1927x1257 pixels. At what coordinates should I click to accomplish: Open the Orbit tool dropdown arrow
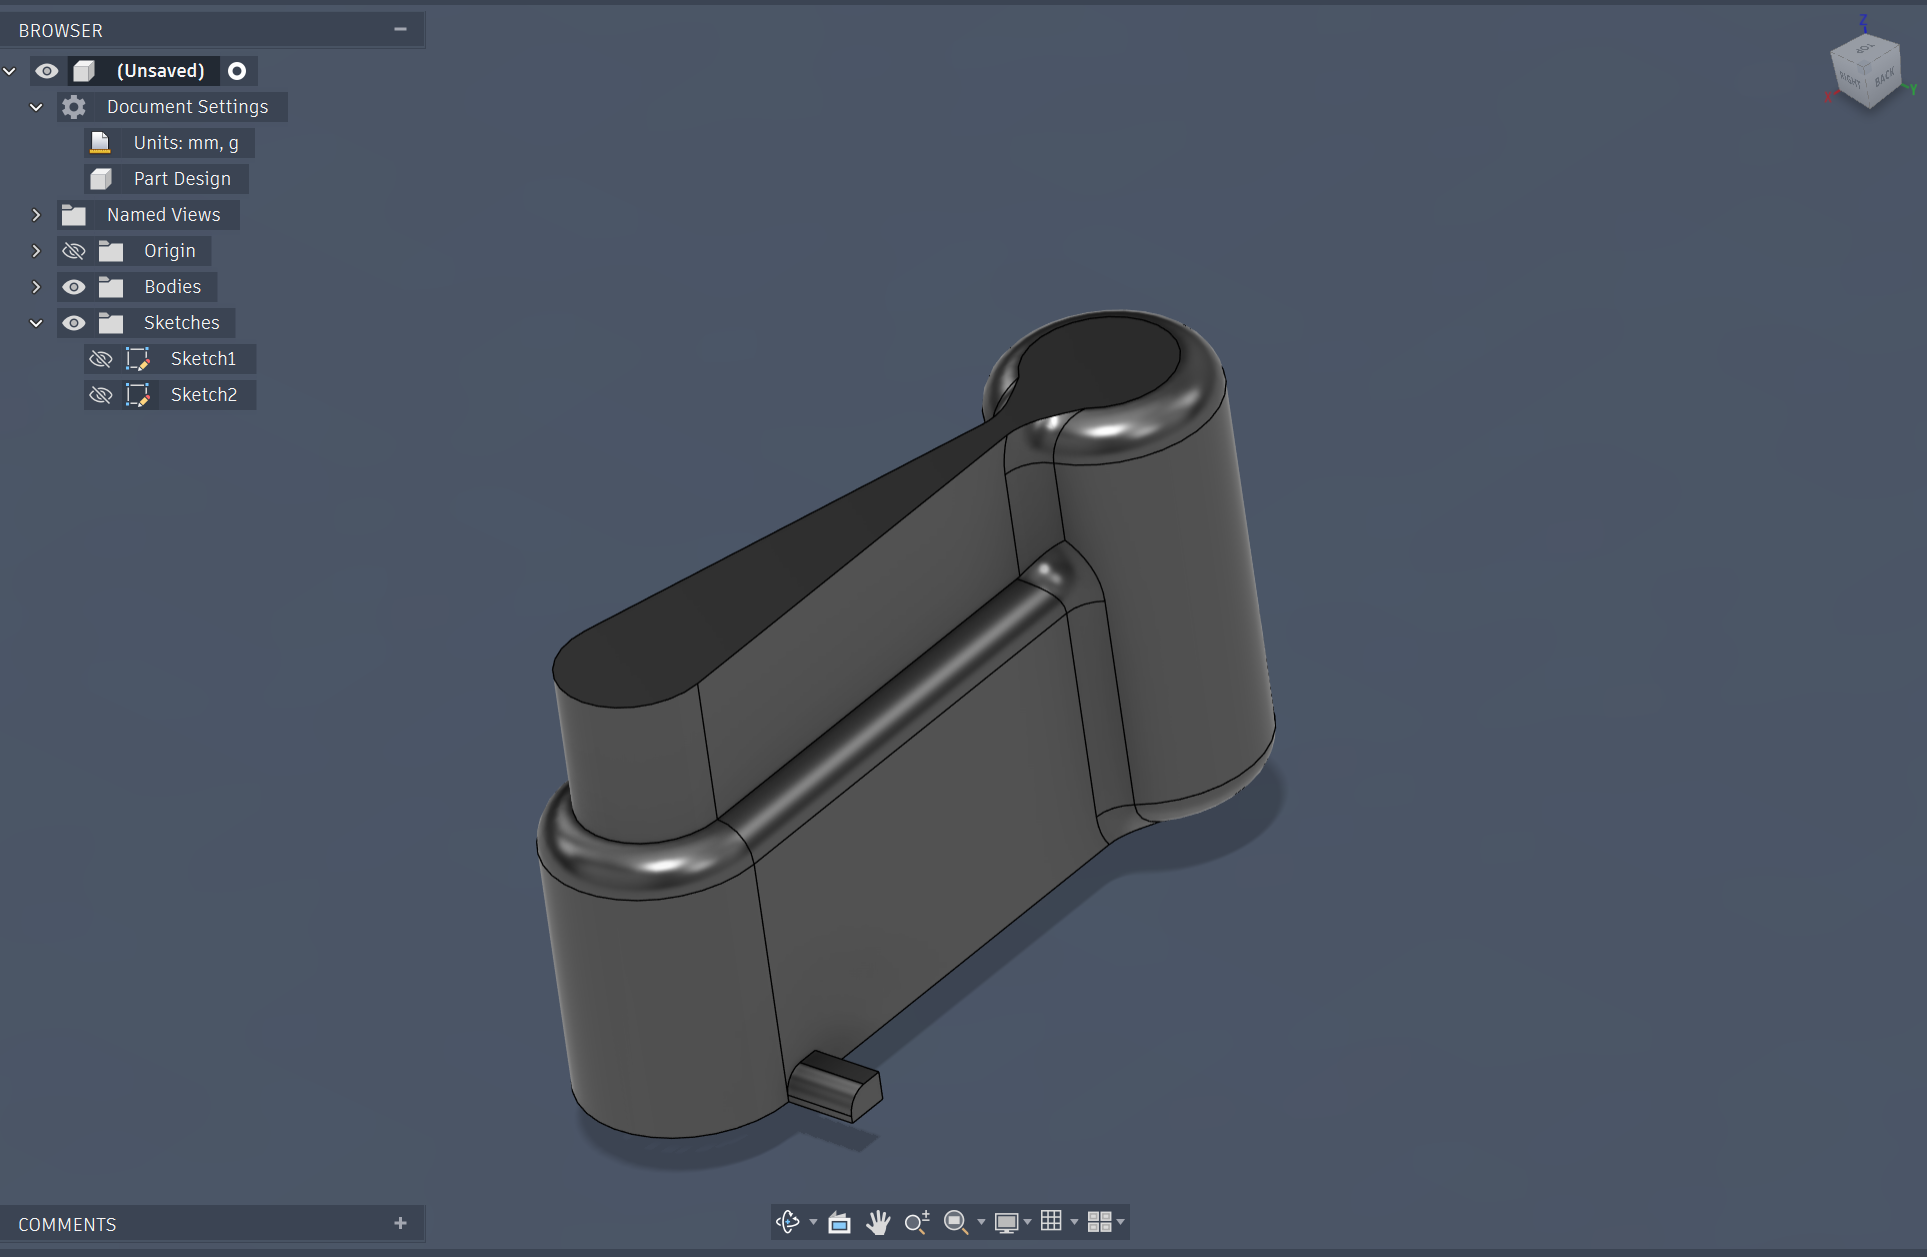(x=813, y=1222)
